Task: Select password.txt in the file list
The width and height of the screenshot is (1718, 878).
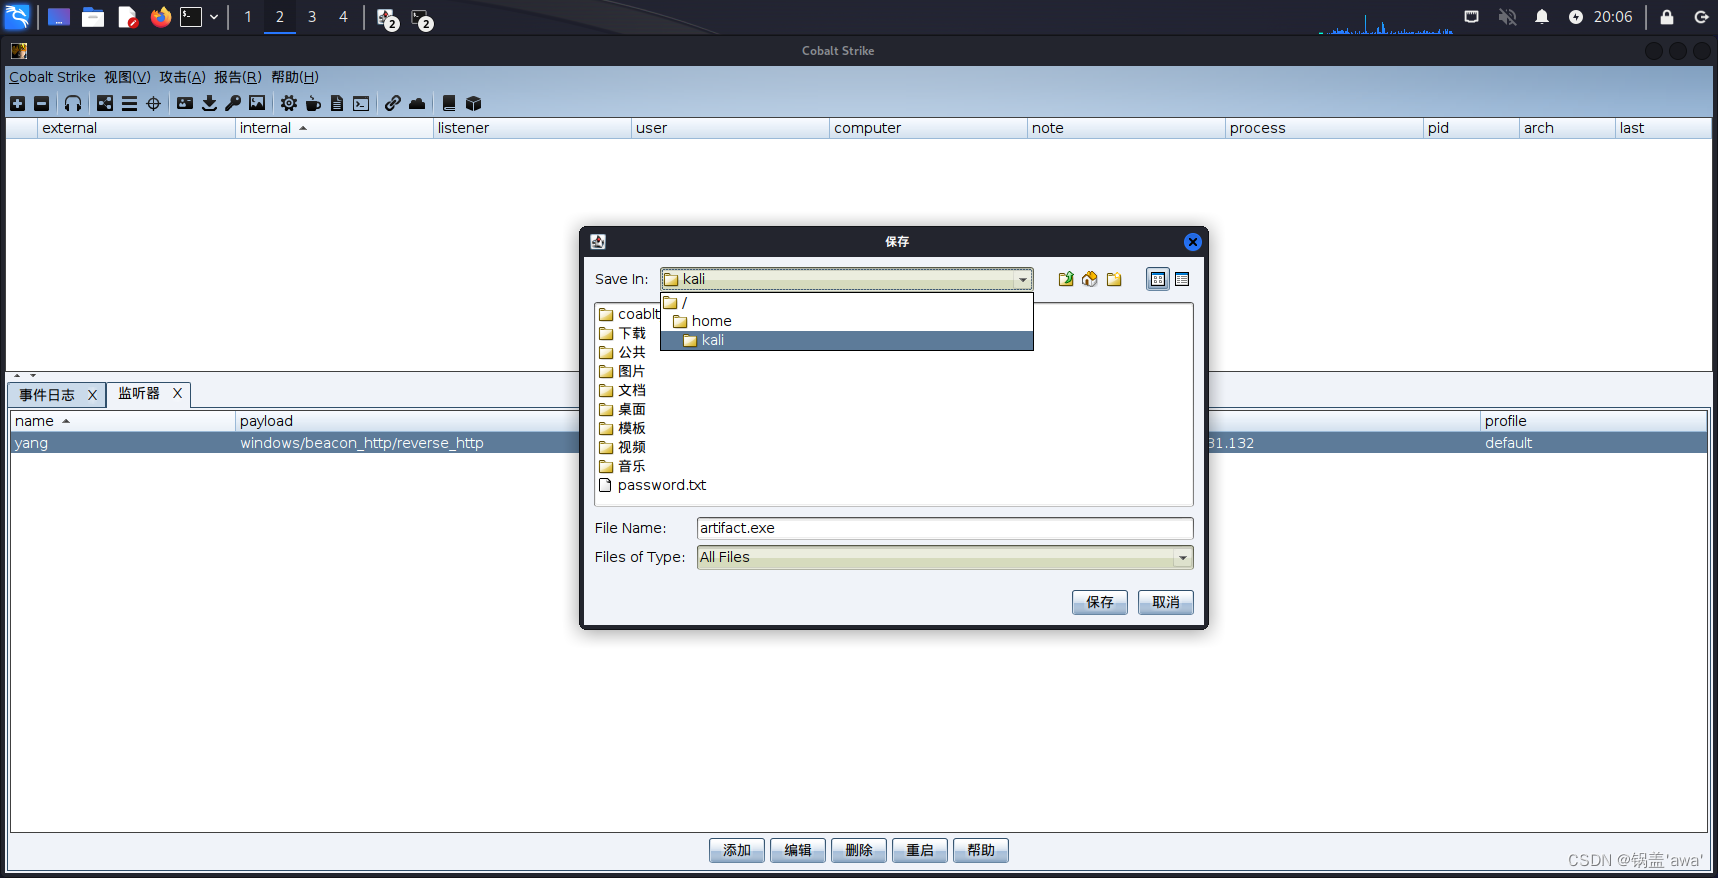Action: click(x=652, y=485)
